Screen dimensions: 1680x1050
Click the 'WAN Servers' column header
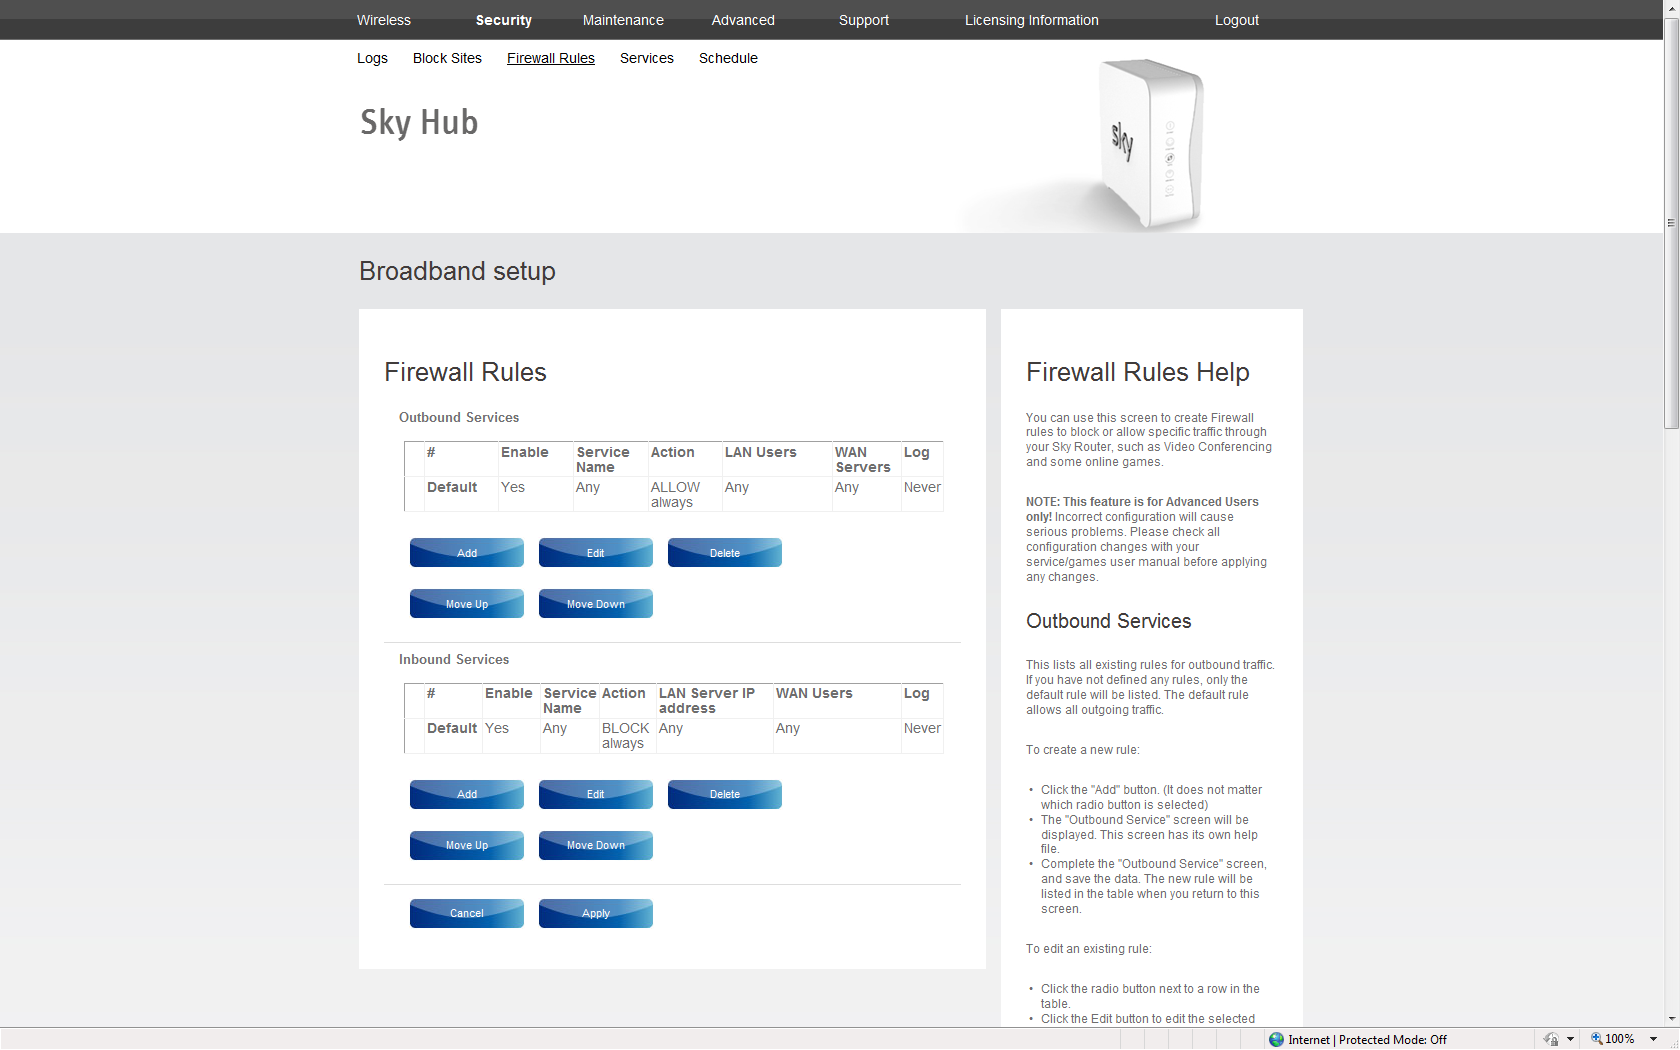[x=863, y=460]
